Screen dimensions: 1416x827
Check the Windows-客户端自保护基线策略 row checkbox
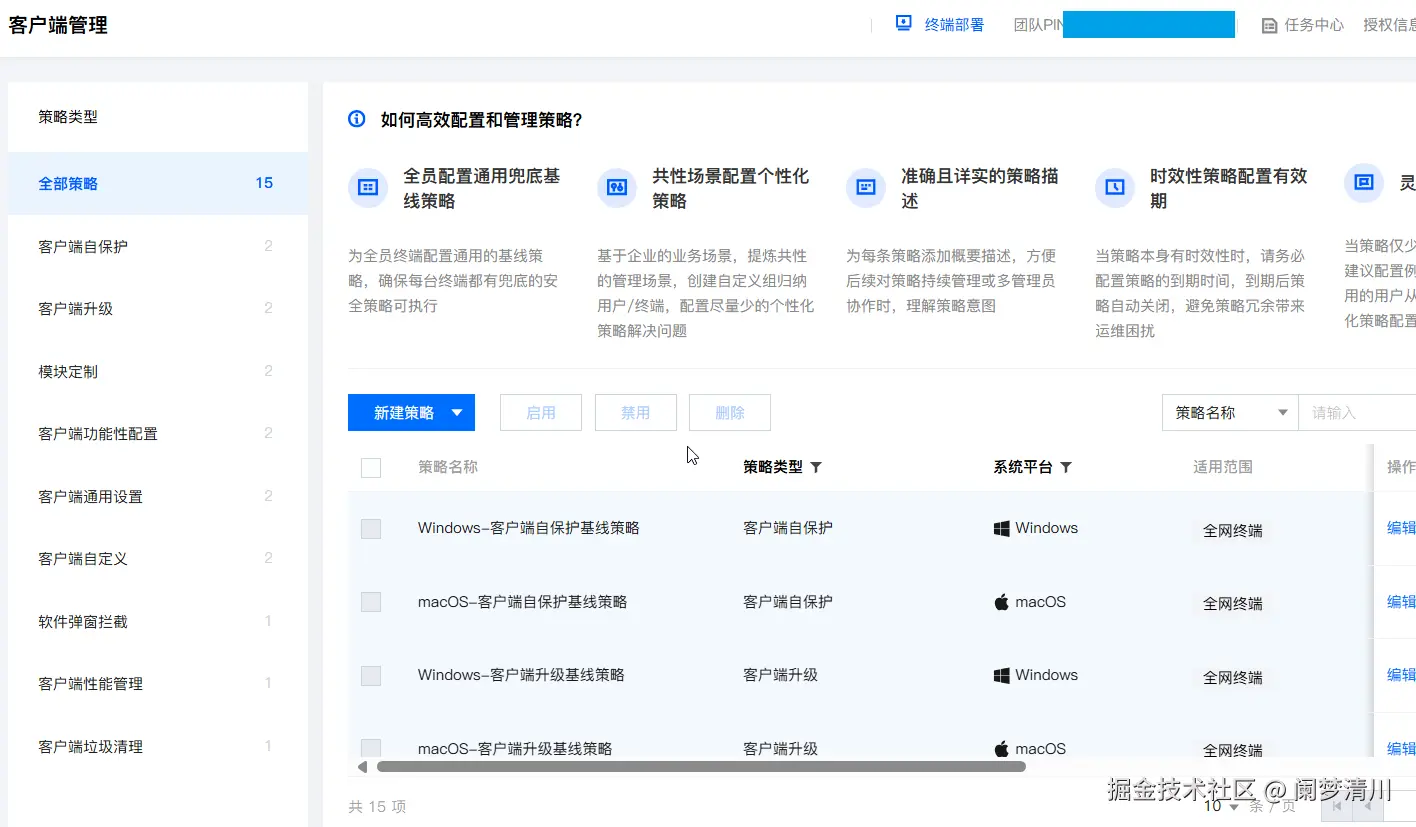(371, 529)
